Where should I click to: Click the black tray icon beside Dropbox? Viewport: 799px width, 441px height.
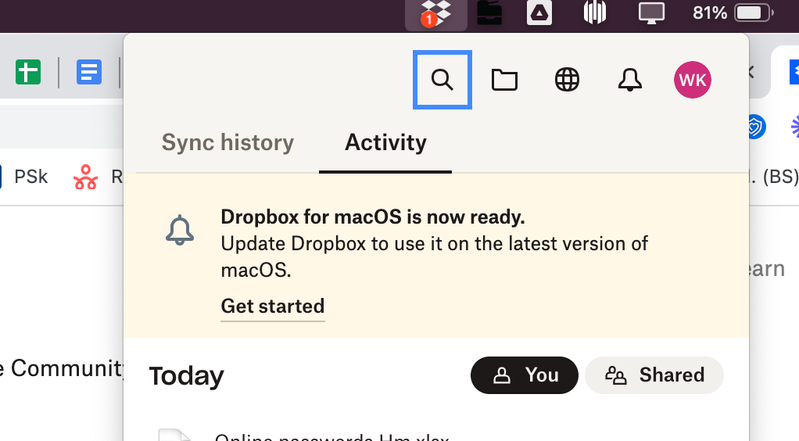click(490, 13)
